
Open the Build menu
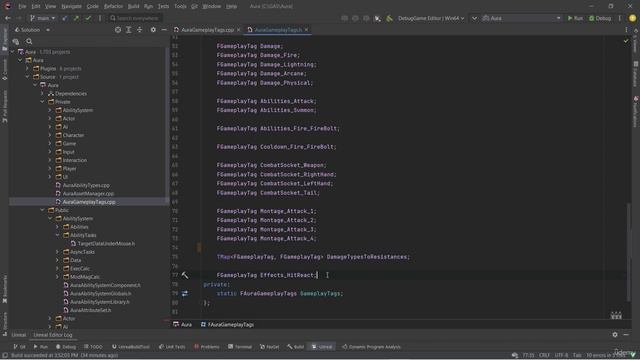point(133,6)
